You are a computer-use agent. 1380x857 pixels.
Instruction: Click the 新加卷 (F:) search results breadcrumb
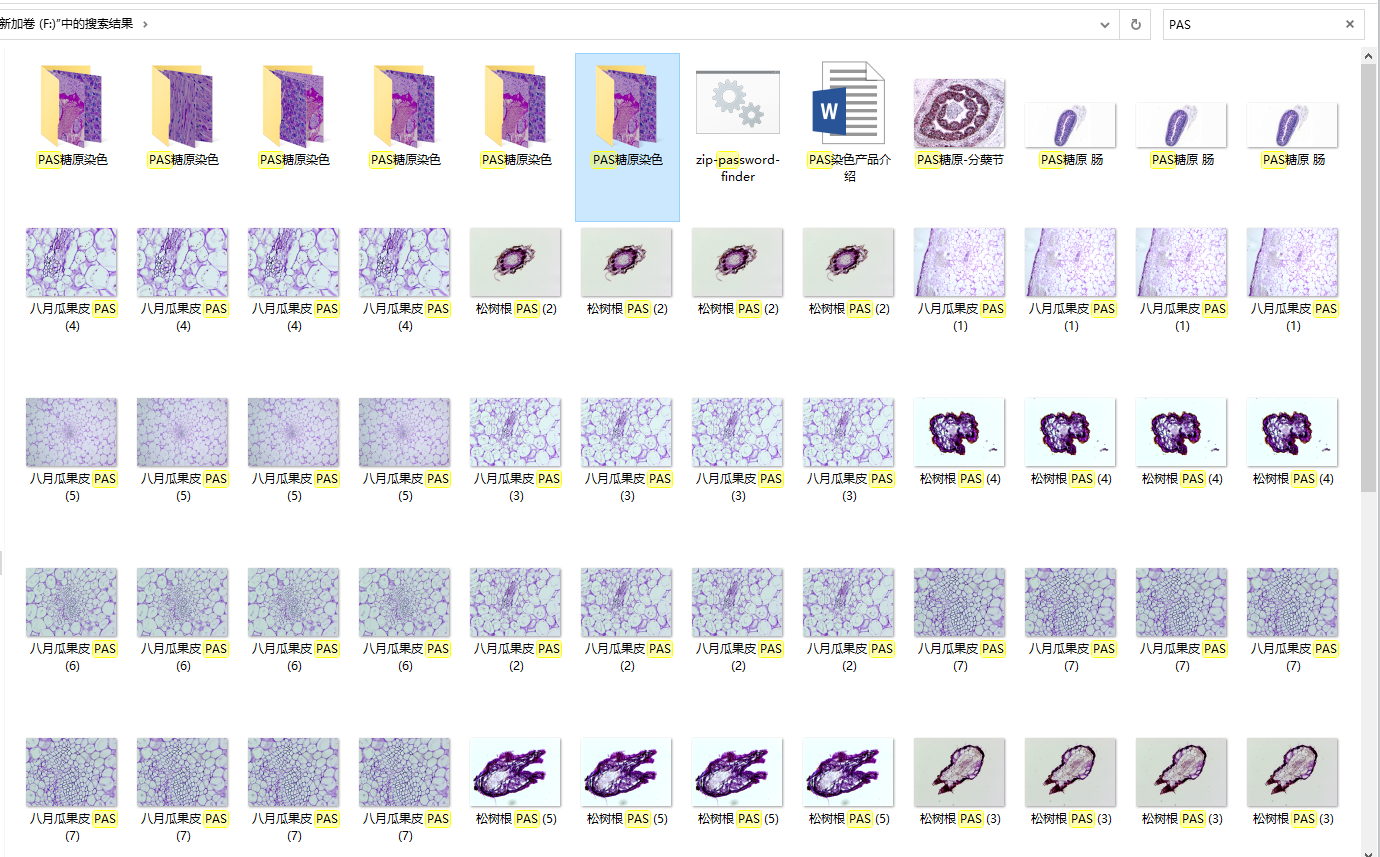(x=66, y=24)
